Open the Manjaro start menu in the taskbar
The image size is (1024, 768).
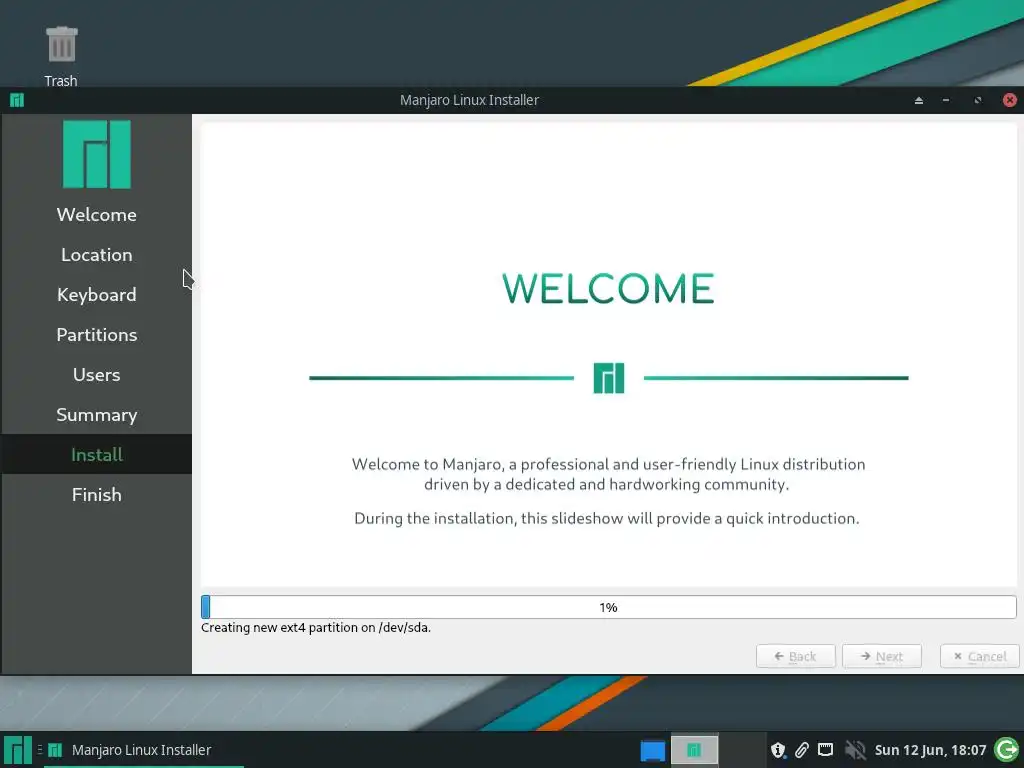(x=18, y=750)
